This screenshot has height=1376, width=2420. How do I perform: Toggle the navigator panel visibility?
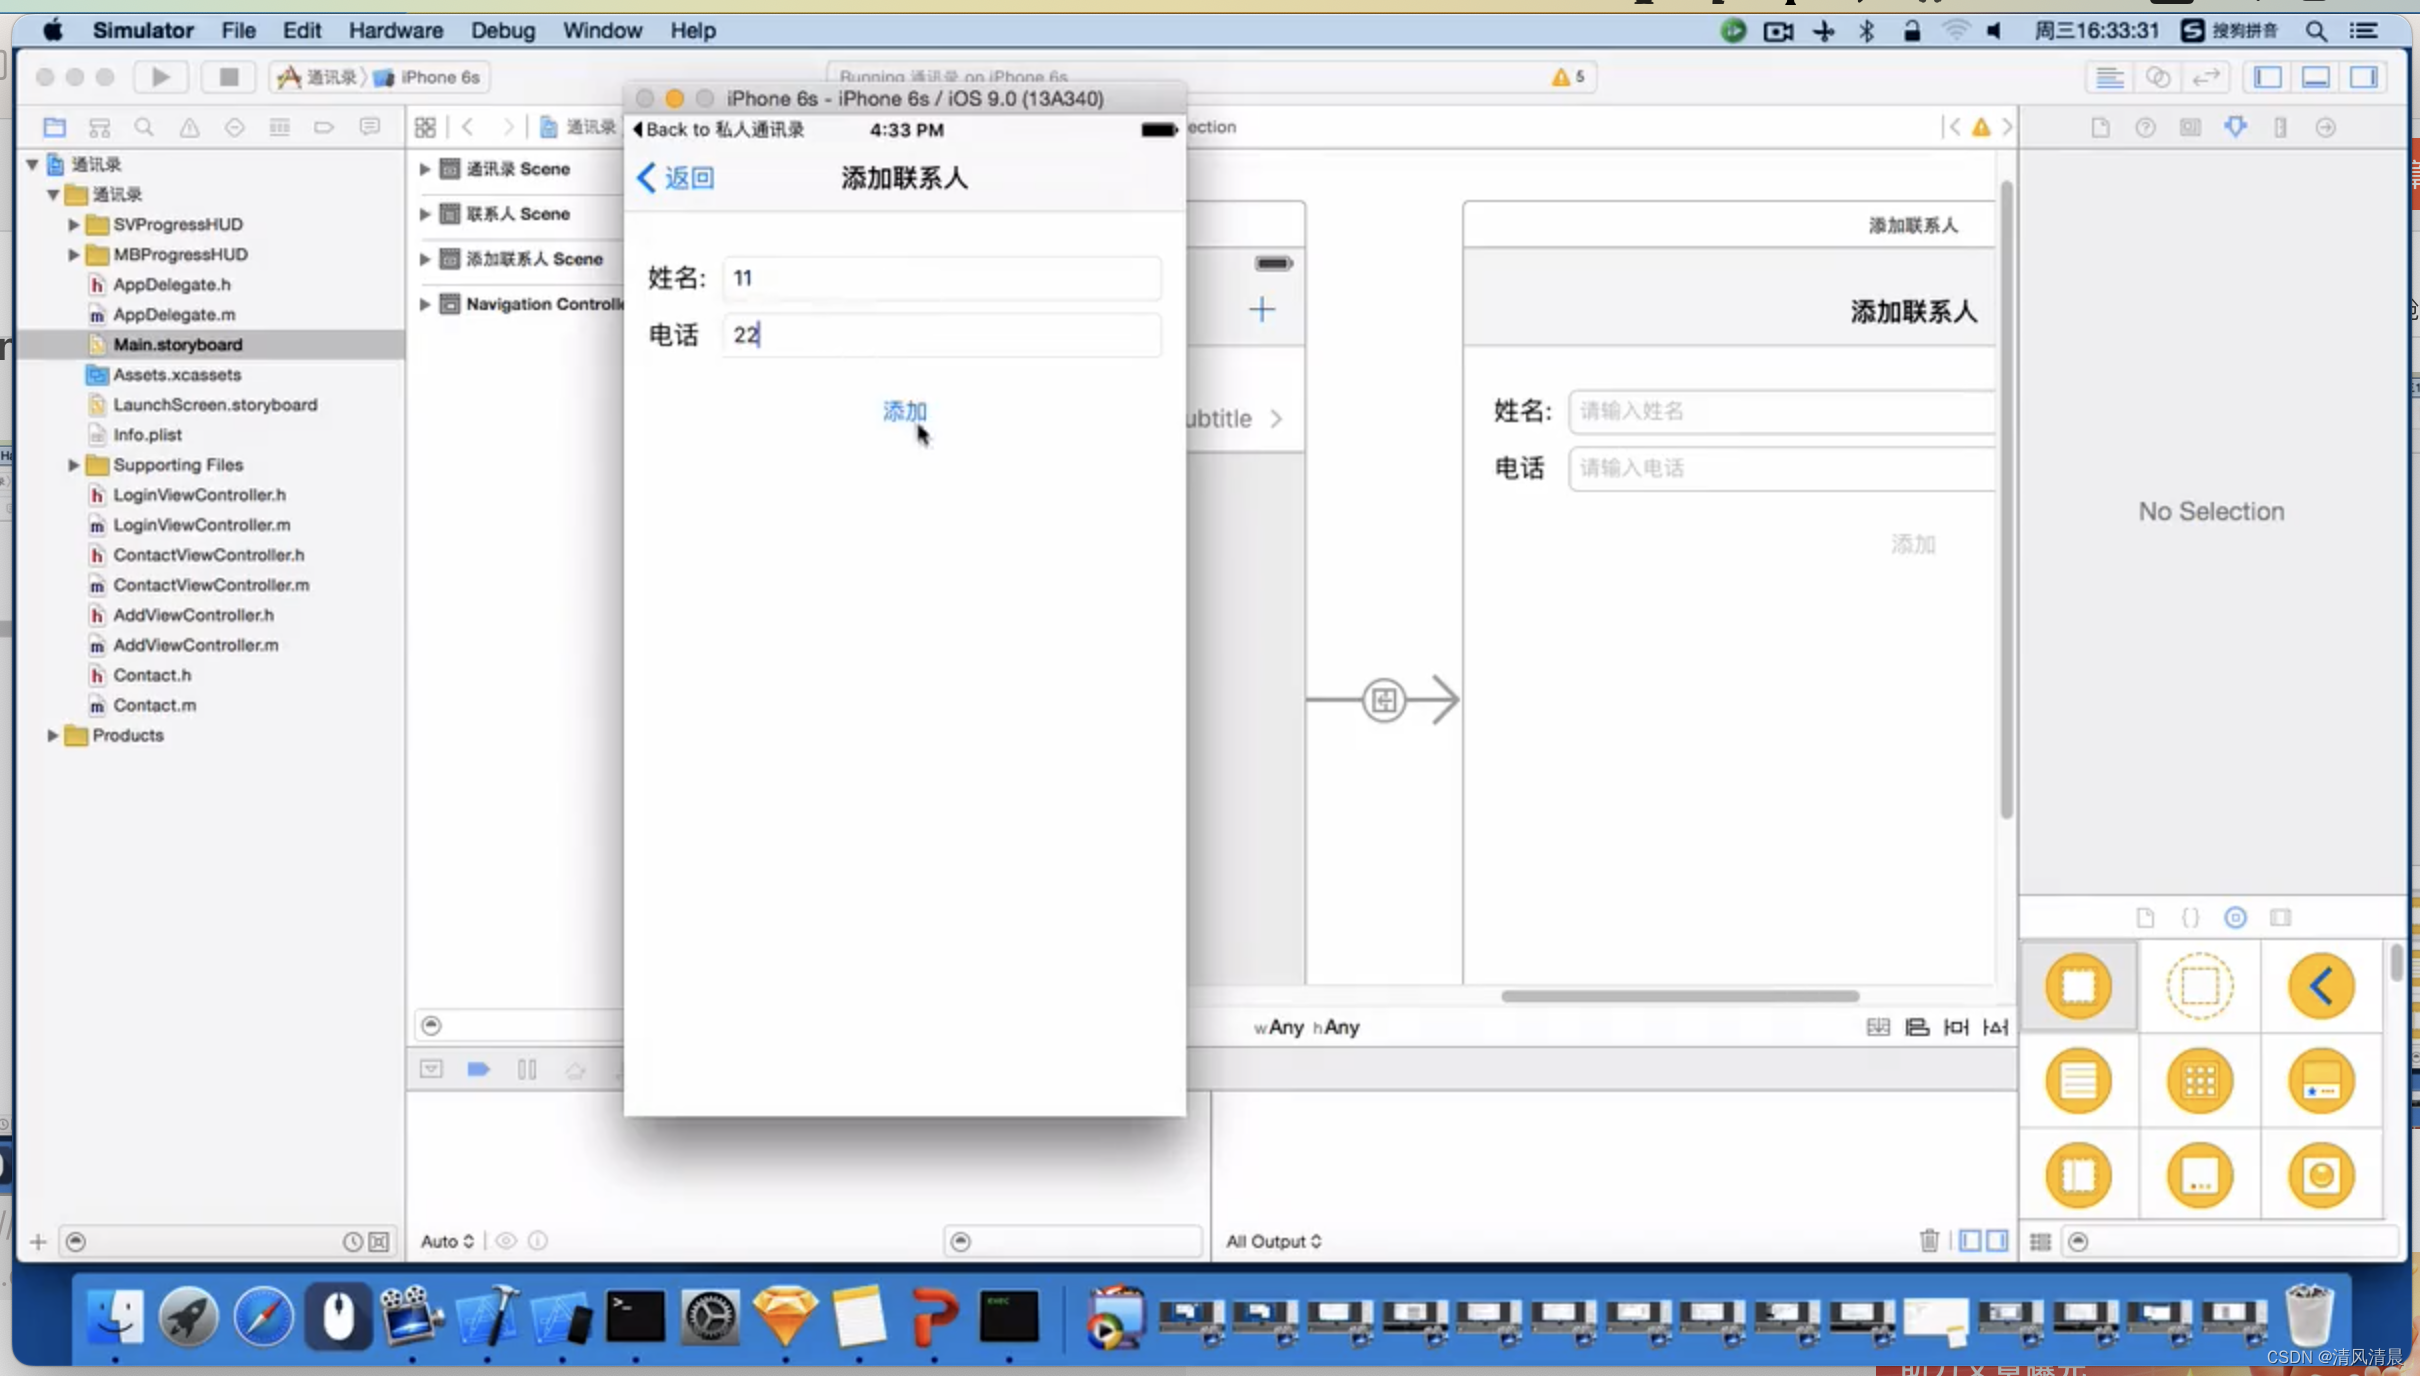pyautogui.click(x=2267, y=77)
